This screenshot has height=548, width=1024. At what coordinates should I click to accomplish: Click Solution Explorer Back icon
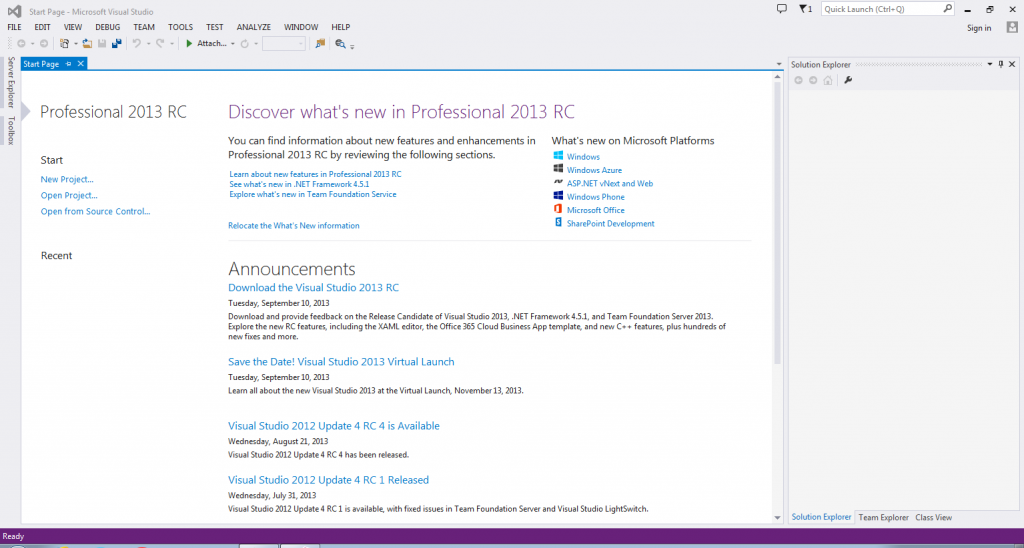[798, 80]
